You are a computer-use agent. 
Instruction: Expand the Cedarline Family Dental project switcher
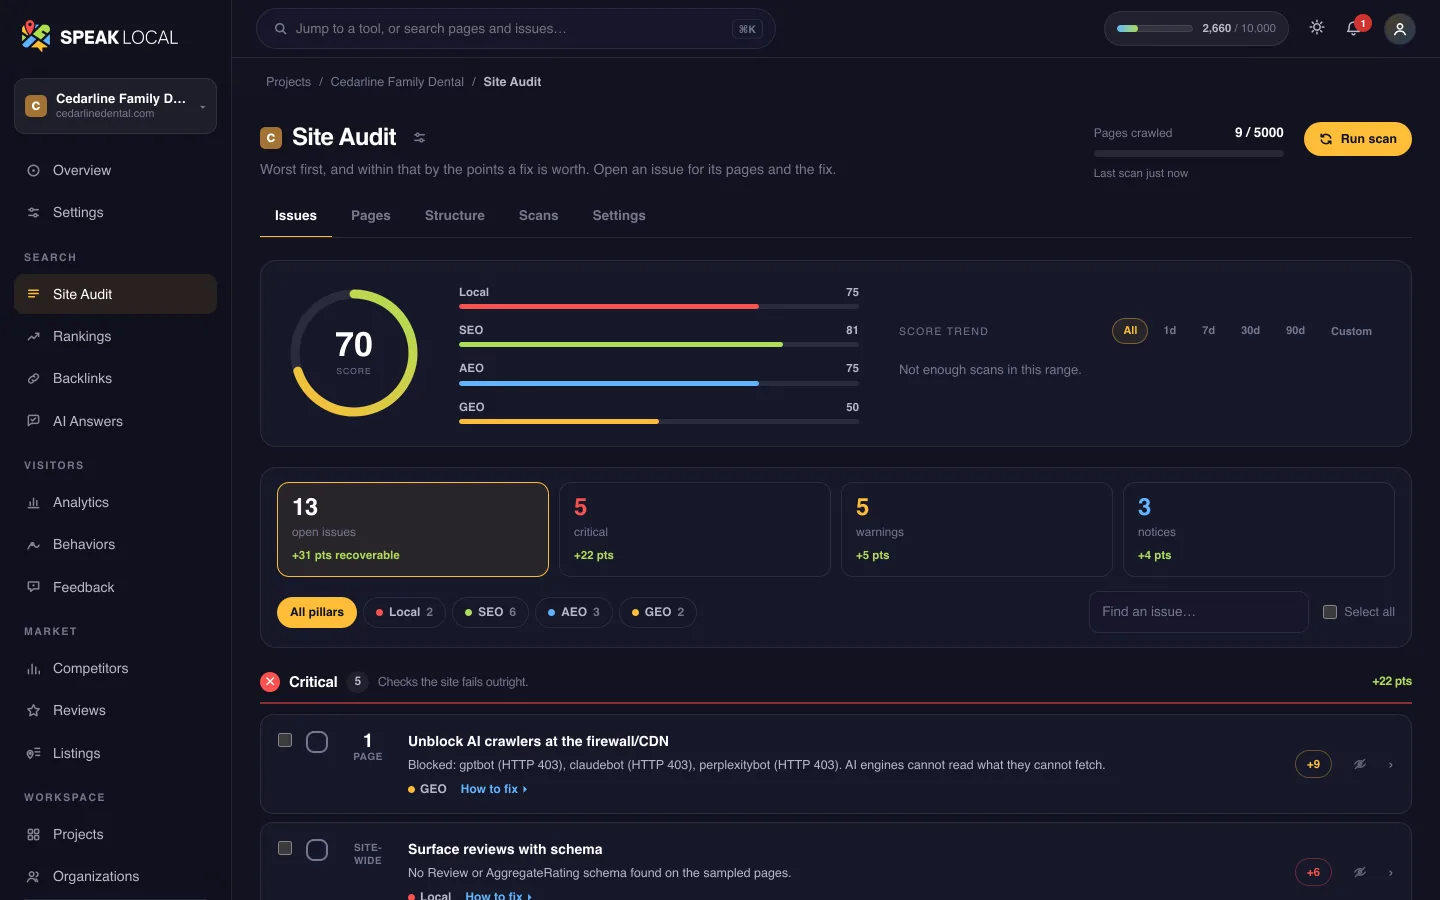point(115,106)
